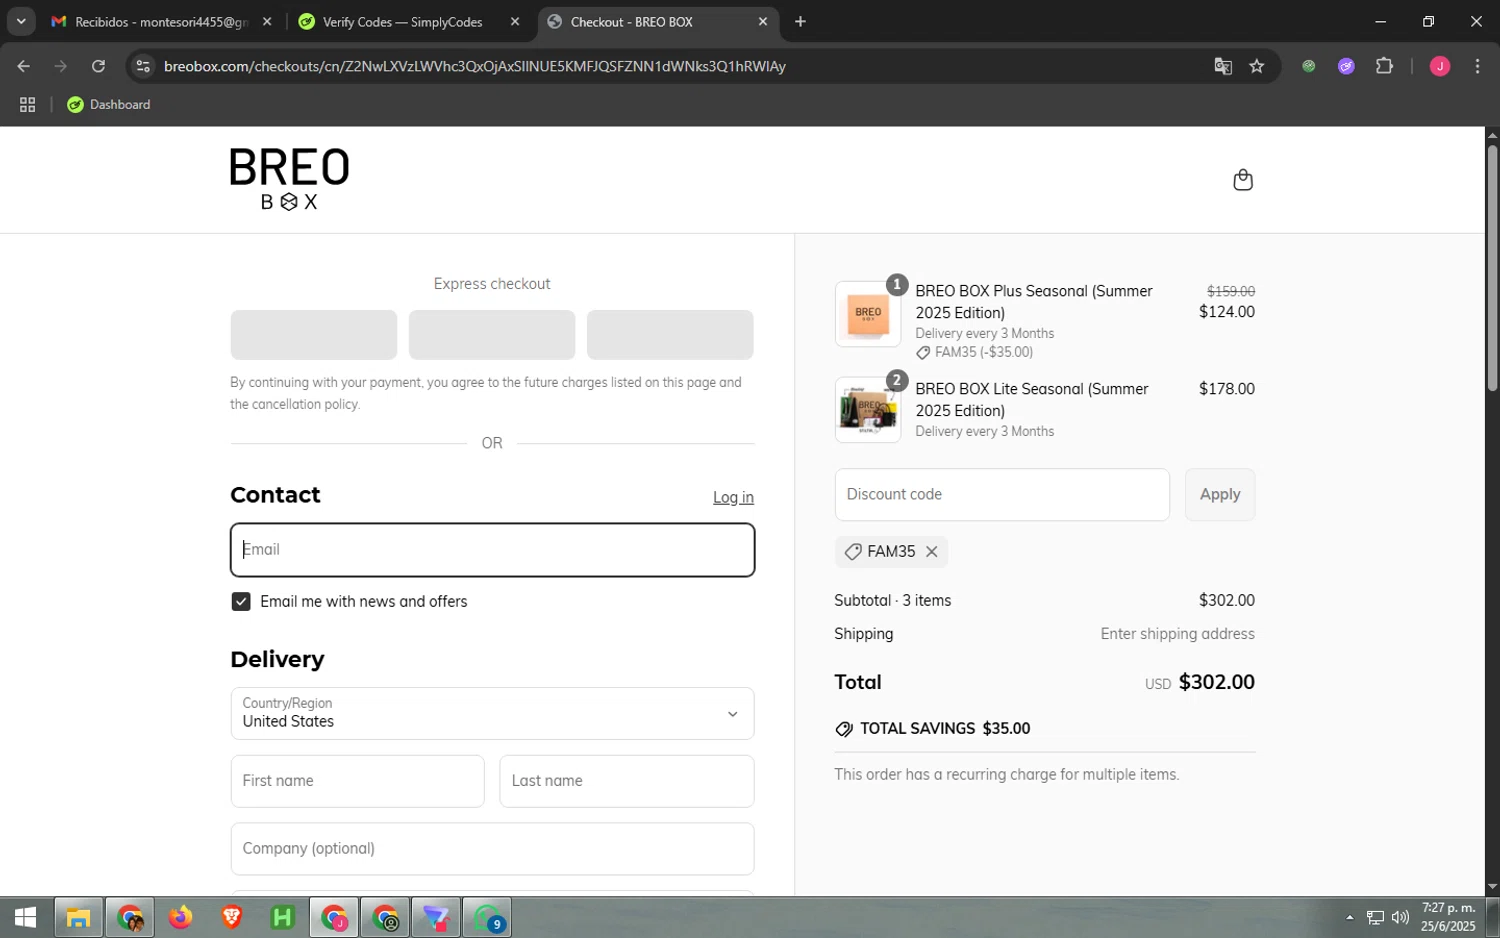The image size is (1500, 938).
Task: Click the BREO BOX Lite Seasonal thumbnail
Action: pyautogui.click(x=868, y=410)
